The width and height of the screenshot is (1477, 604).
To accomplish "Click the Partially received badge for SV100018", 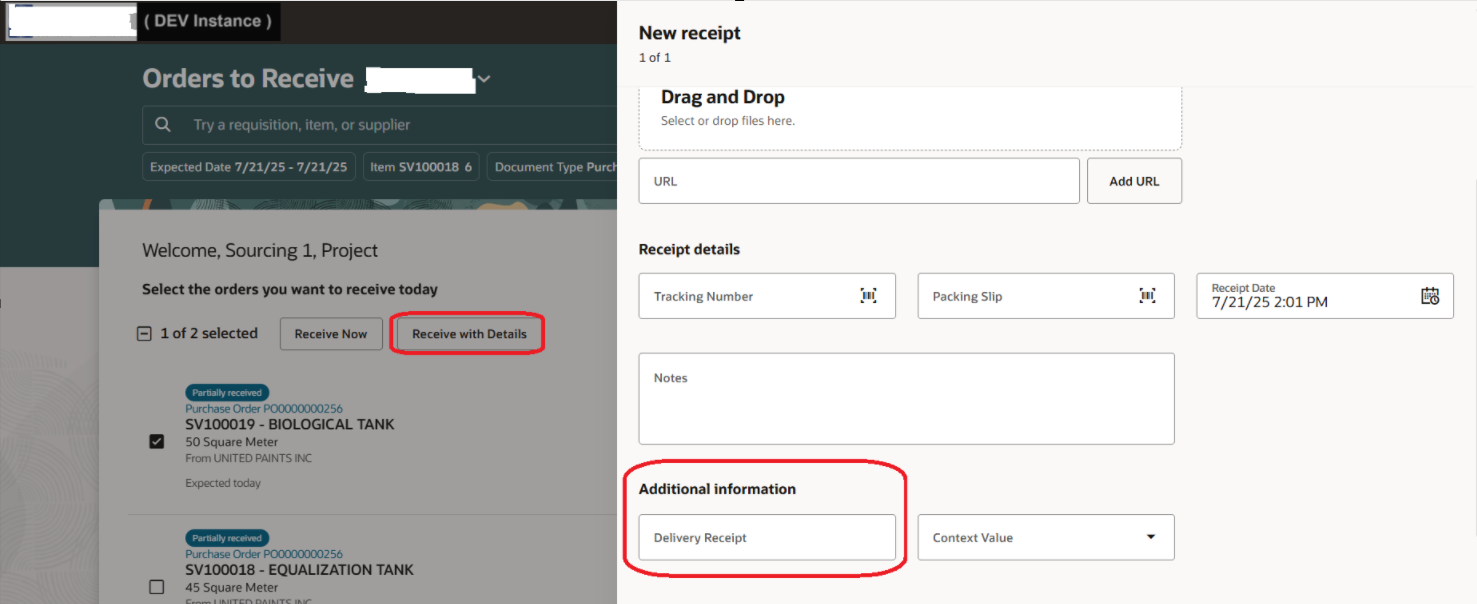I will pyautogui.click(x=227, y=538).
